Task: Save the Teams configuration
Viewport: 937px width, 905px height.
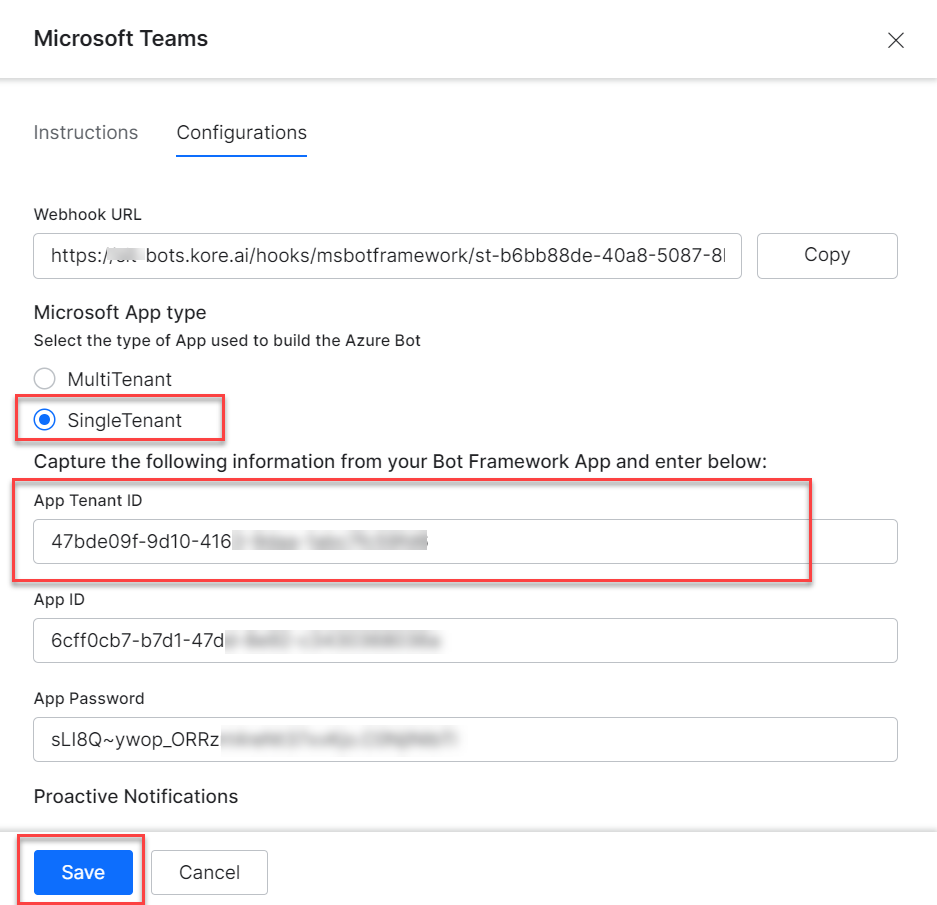Action: (83, 872)
